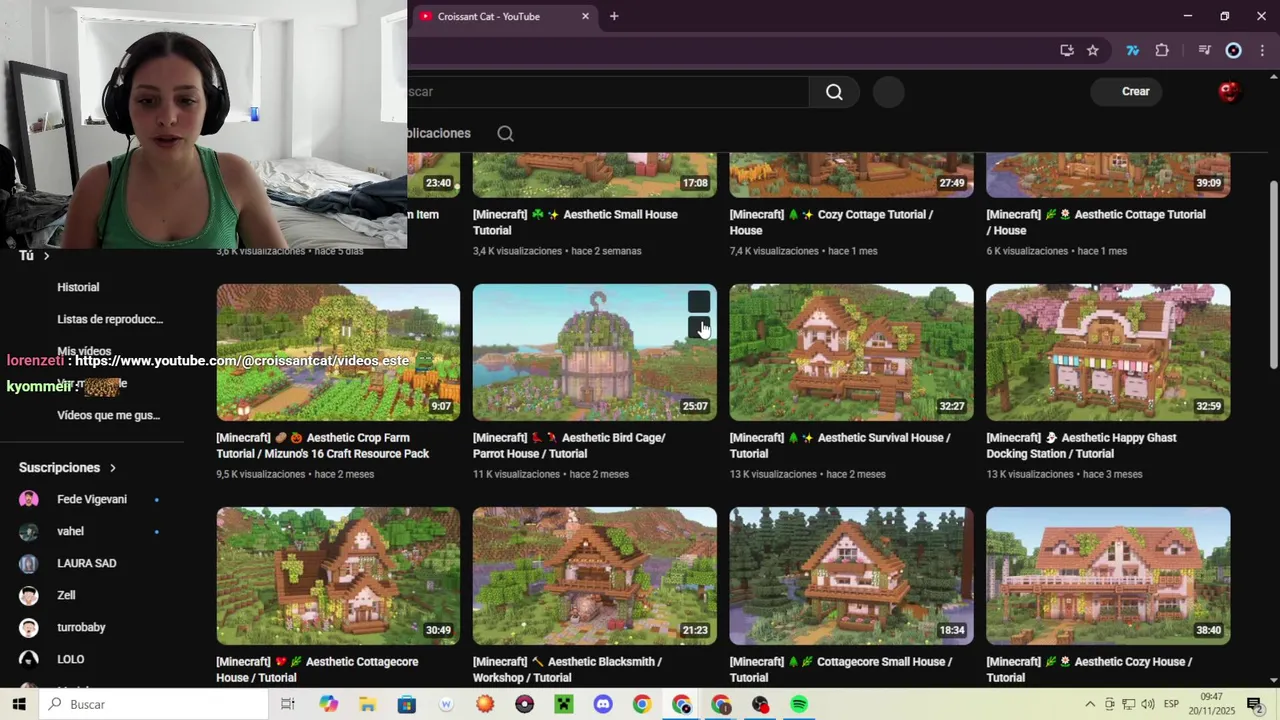
Task: Play the 21:23 blacksmith thumbnail
Action: (x=595, y=576)
